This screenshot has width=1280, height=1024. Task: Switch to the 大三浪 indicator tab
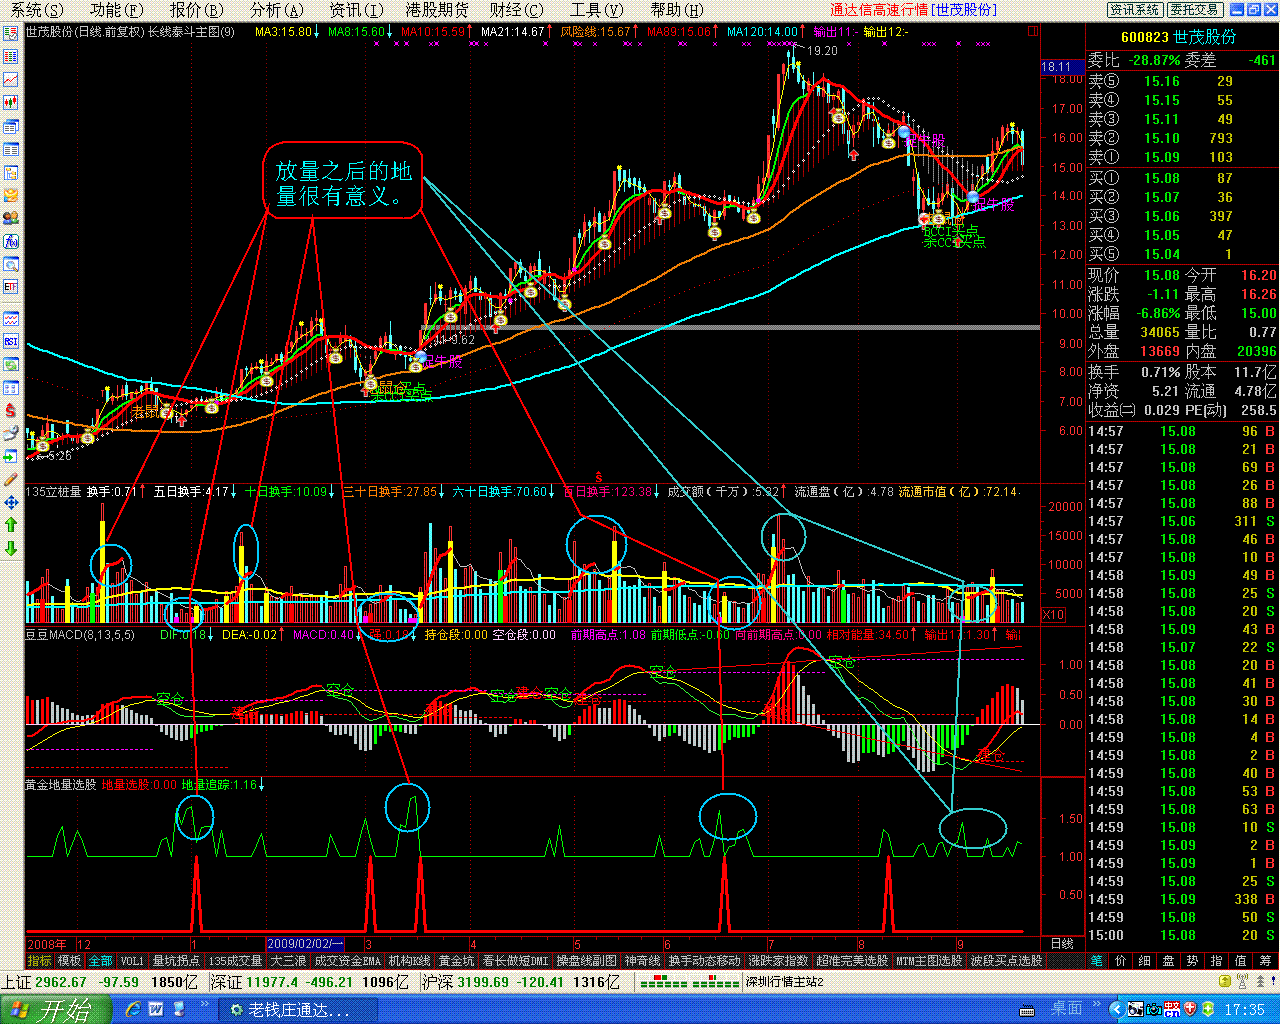(x=288, y=961)
